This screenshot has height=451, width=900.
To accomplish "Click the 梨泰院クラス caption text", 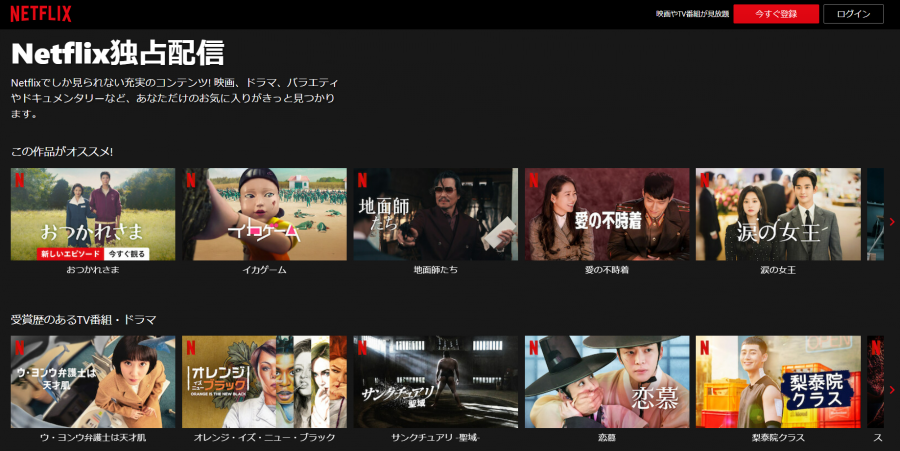I will (x=778, y=437).
